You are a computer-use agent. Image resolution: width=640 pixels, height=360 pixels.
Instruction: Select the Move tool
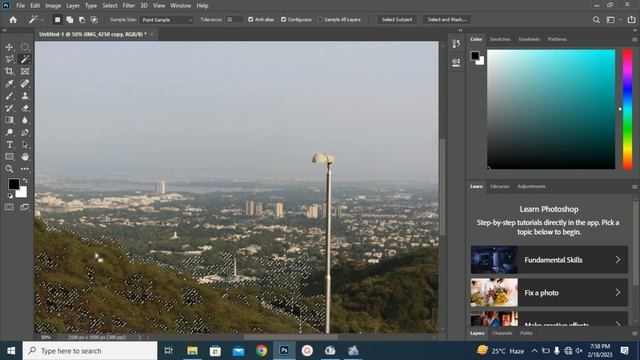[9, 47]
